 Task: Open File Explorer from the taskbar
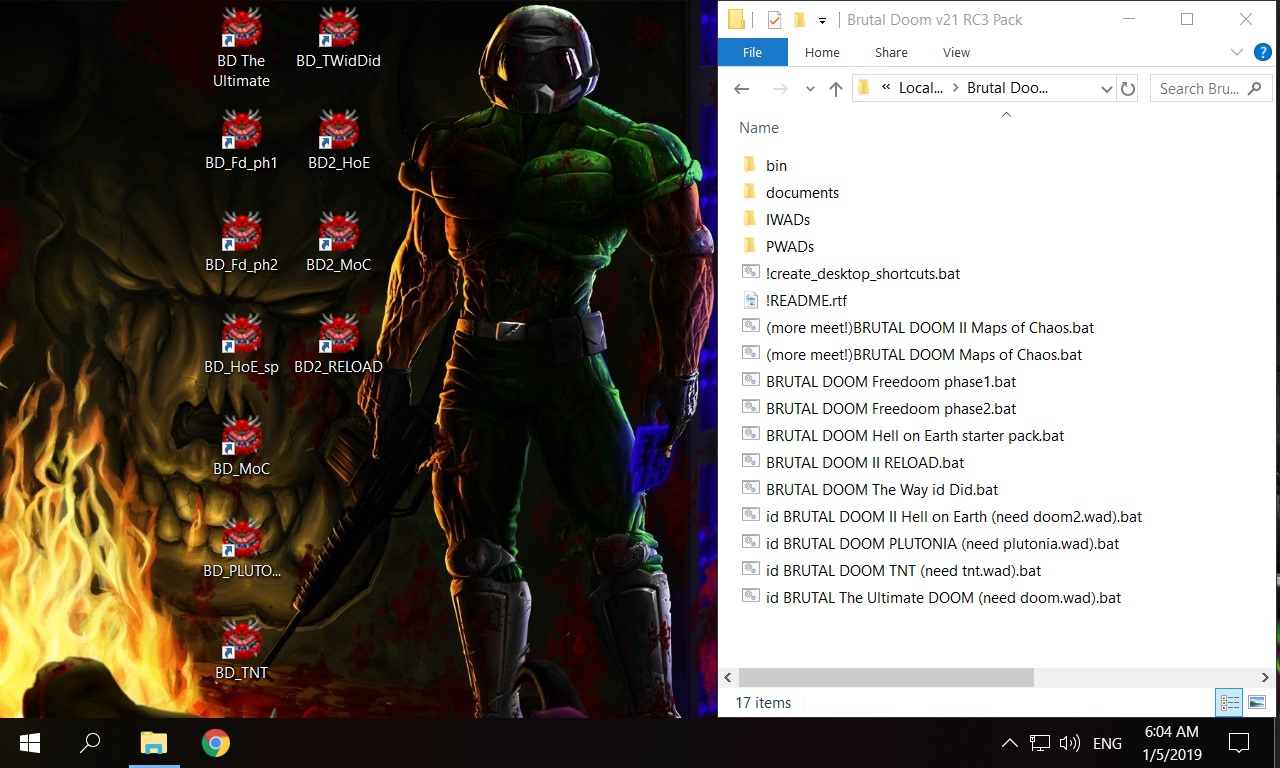153,743
